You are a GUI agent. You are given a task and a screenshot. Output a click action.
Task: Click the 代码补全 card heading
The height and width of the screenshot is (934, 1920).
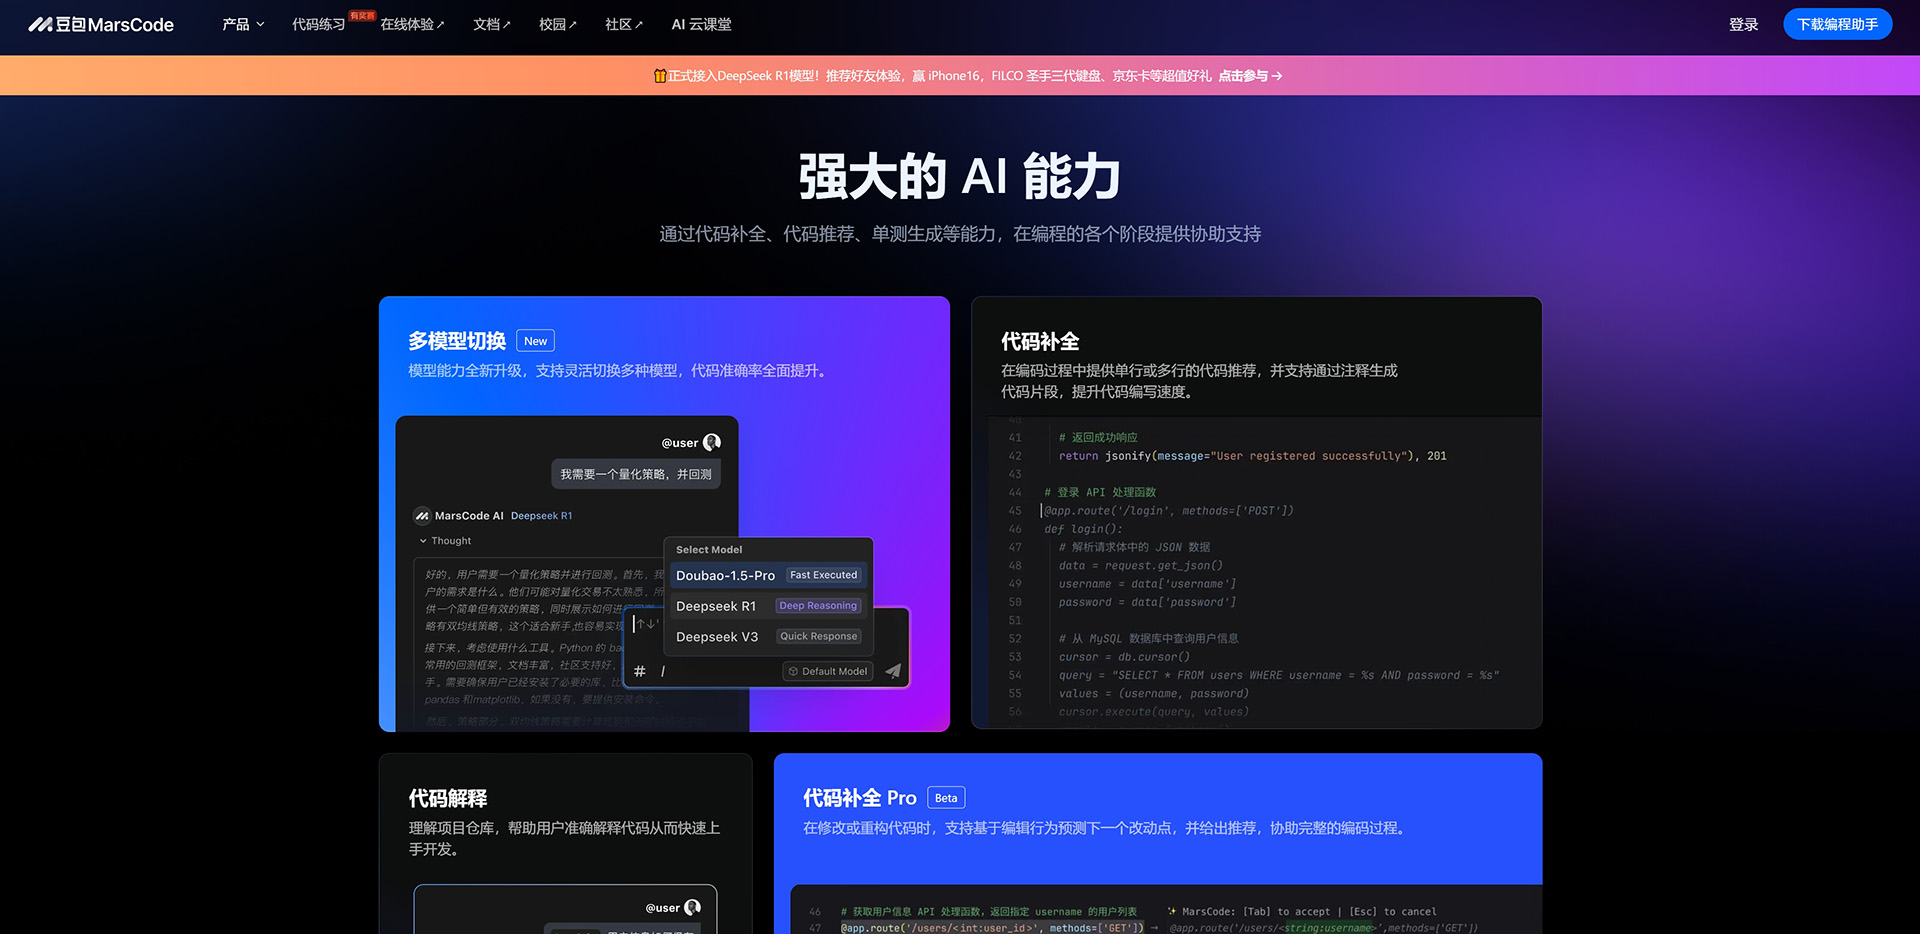(x=1040, y=341)
